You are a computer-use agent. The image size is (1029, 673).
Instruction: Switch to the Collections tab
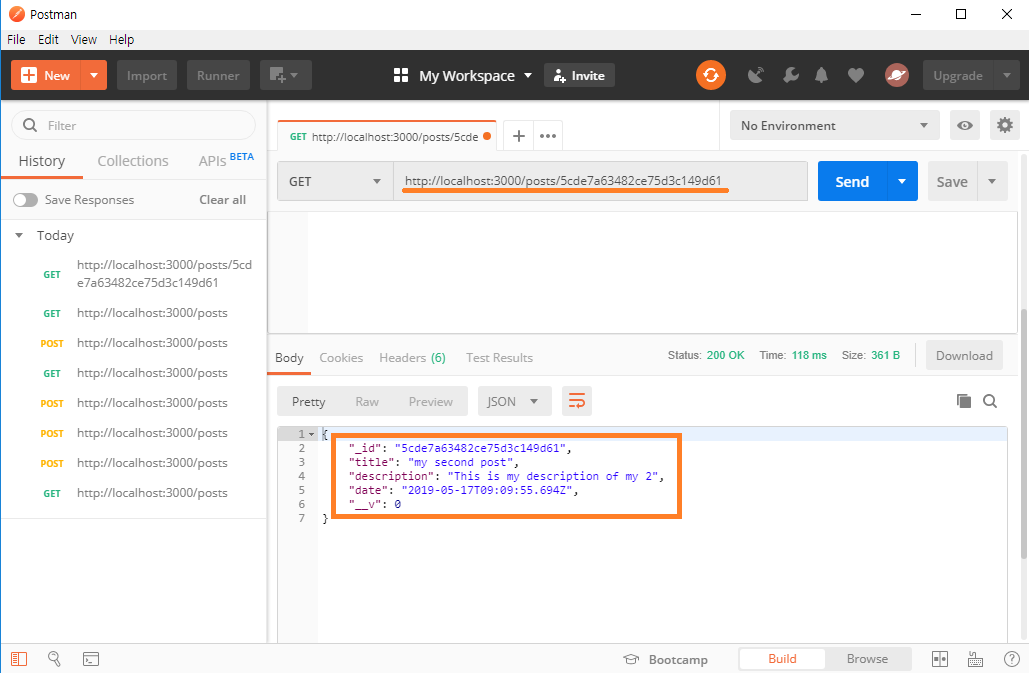133,161
